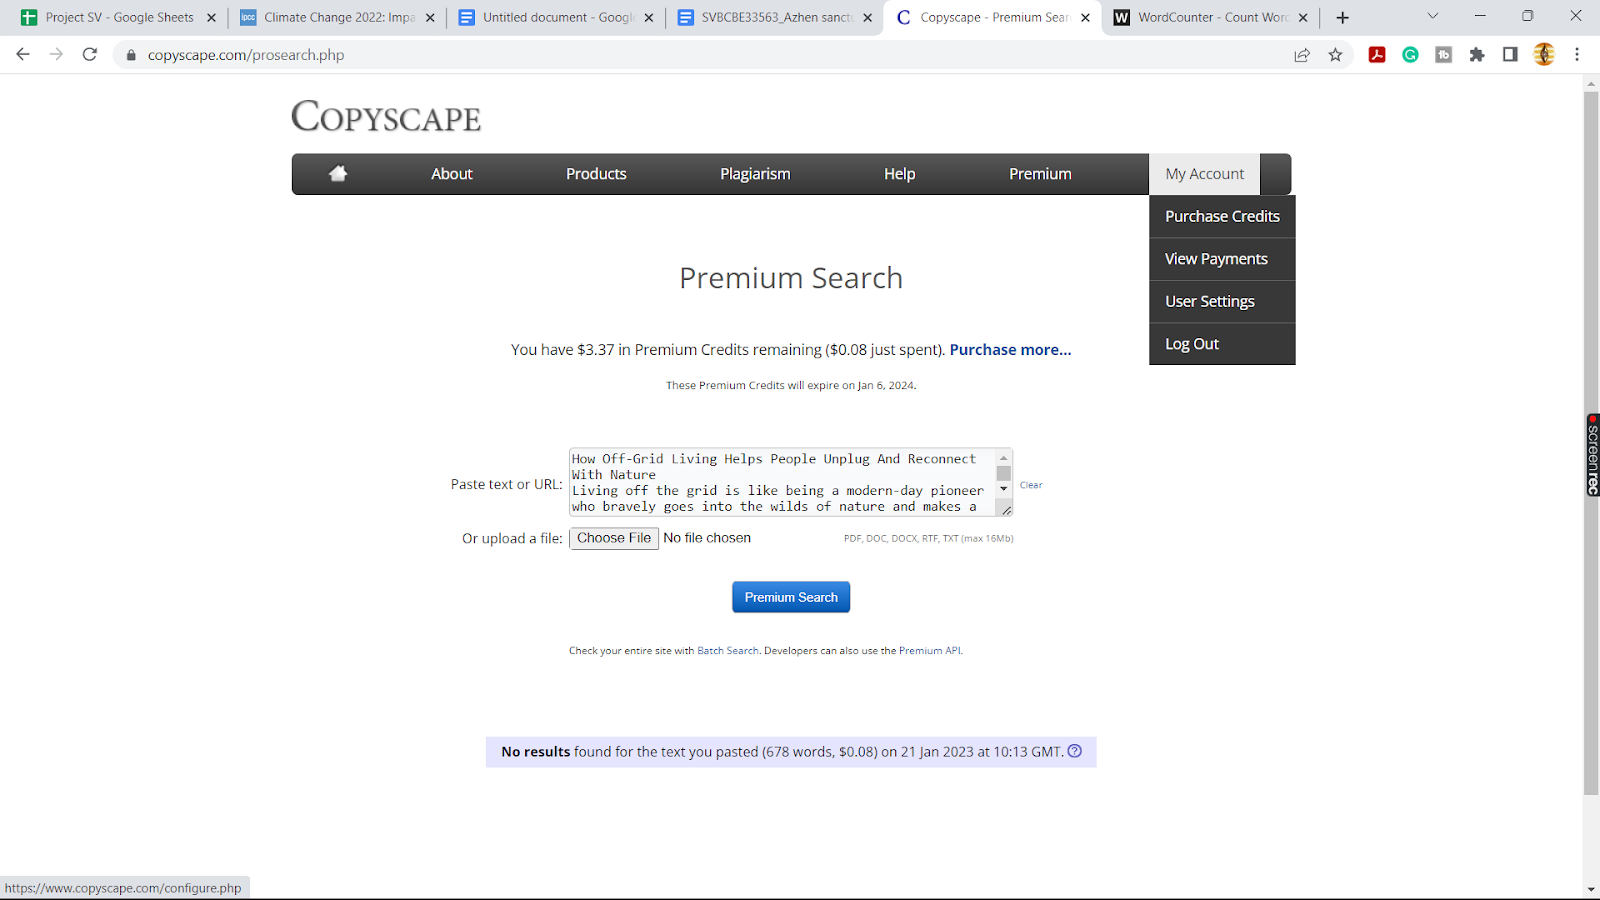Open the My Account menu

pyautogui.click(x=1205, y=174)
